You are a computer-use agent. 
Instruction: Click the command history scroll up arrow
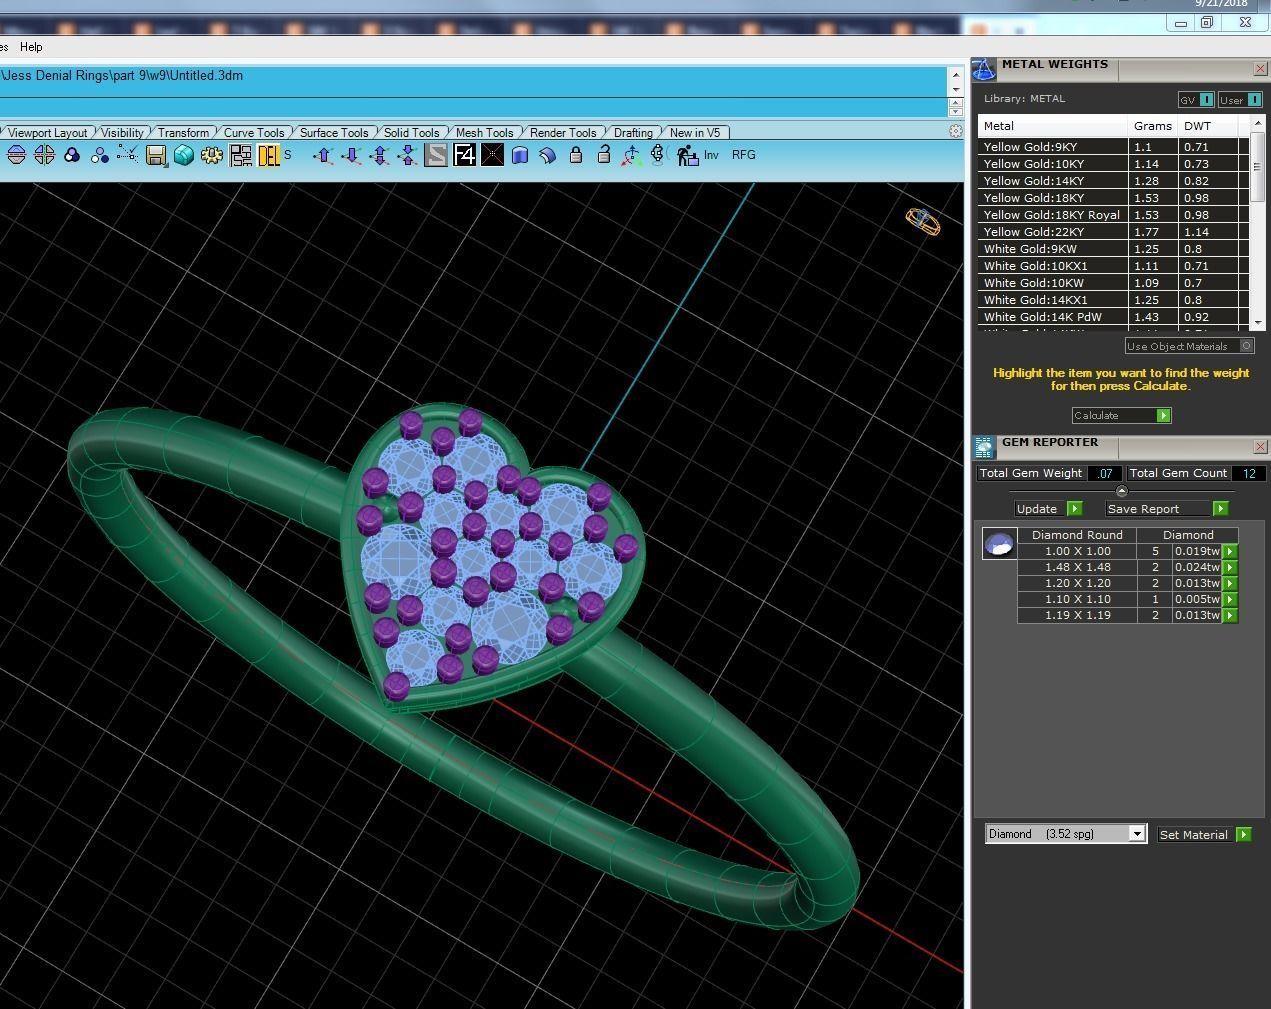coord(956,74)
